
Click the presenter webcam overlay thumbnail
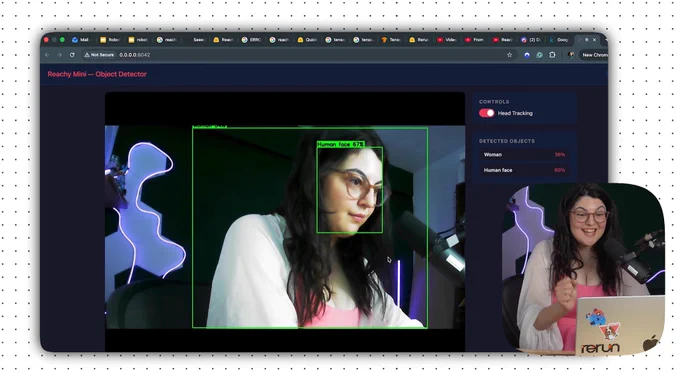(x=583, y=269)
